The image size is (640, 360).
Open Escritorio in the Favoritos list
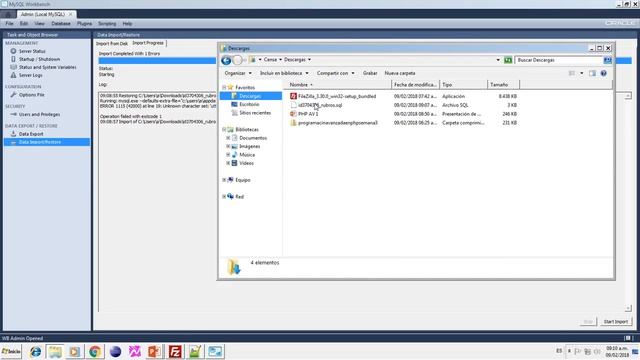coord(249,104)
